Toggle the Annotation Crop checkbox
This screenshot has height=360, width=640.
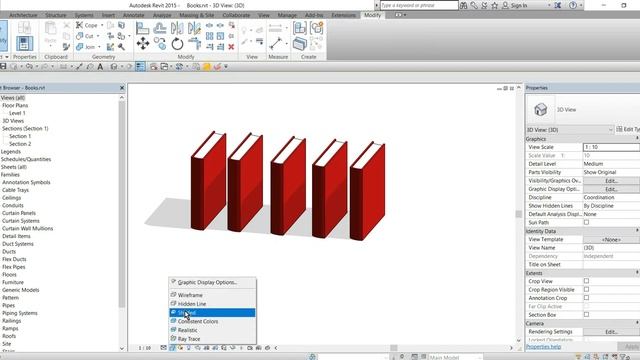pos(586,298)
